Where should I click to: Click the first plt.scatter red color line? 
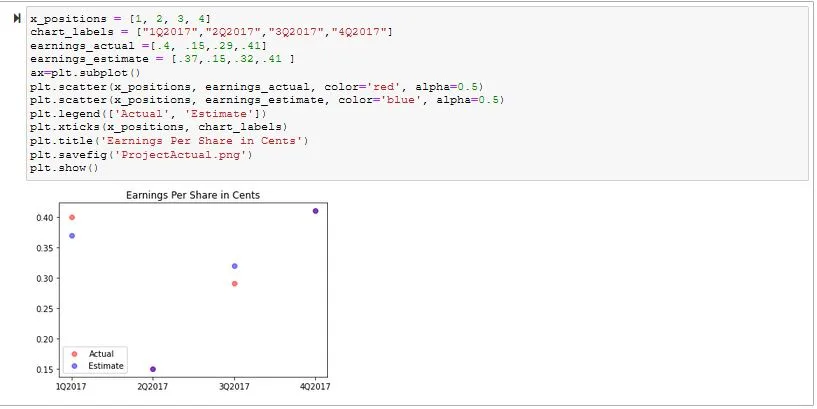point(257,86)
